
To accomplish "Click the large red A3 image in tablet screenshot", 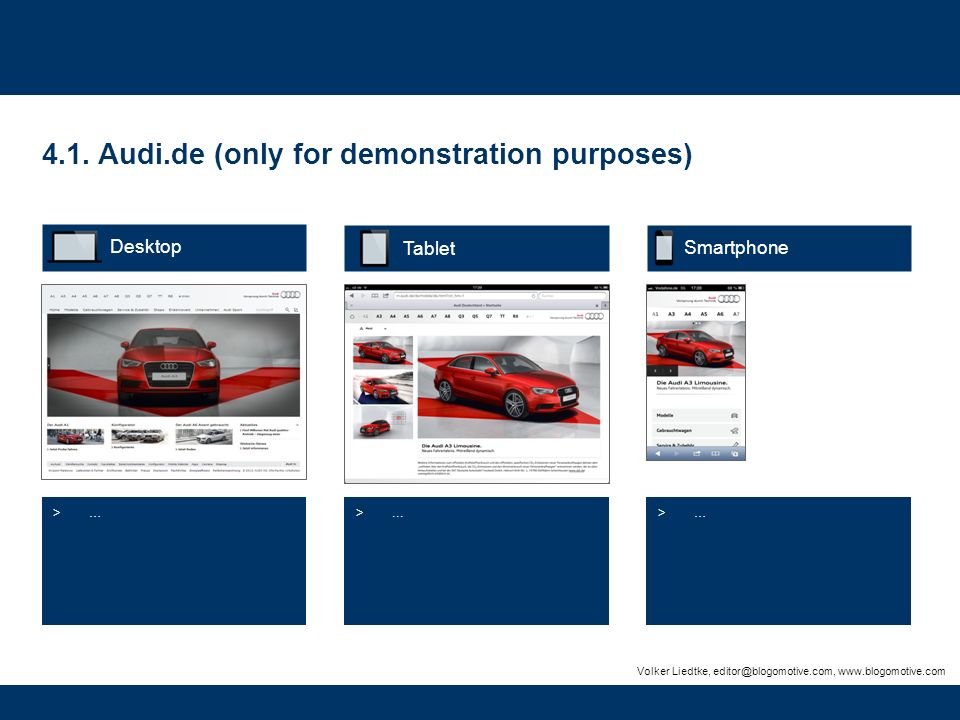I will [x=509, y=387].
